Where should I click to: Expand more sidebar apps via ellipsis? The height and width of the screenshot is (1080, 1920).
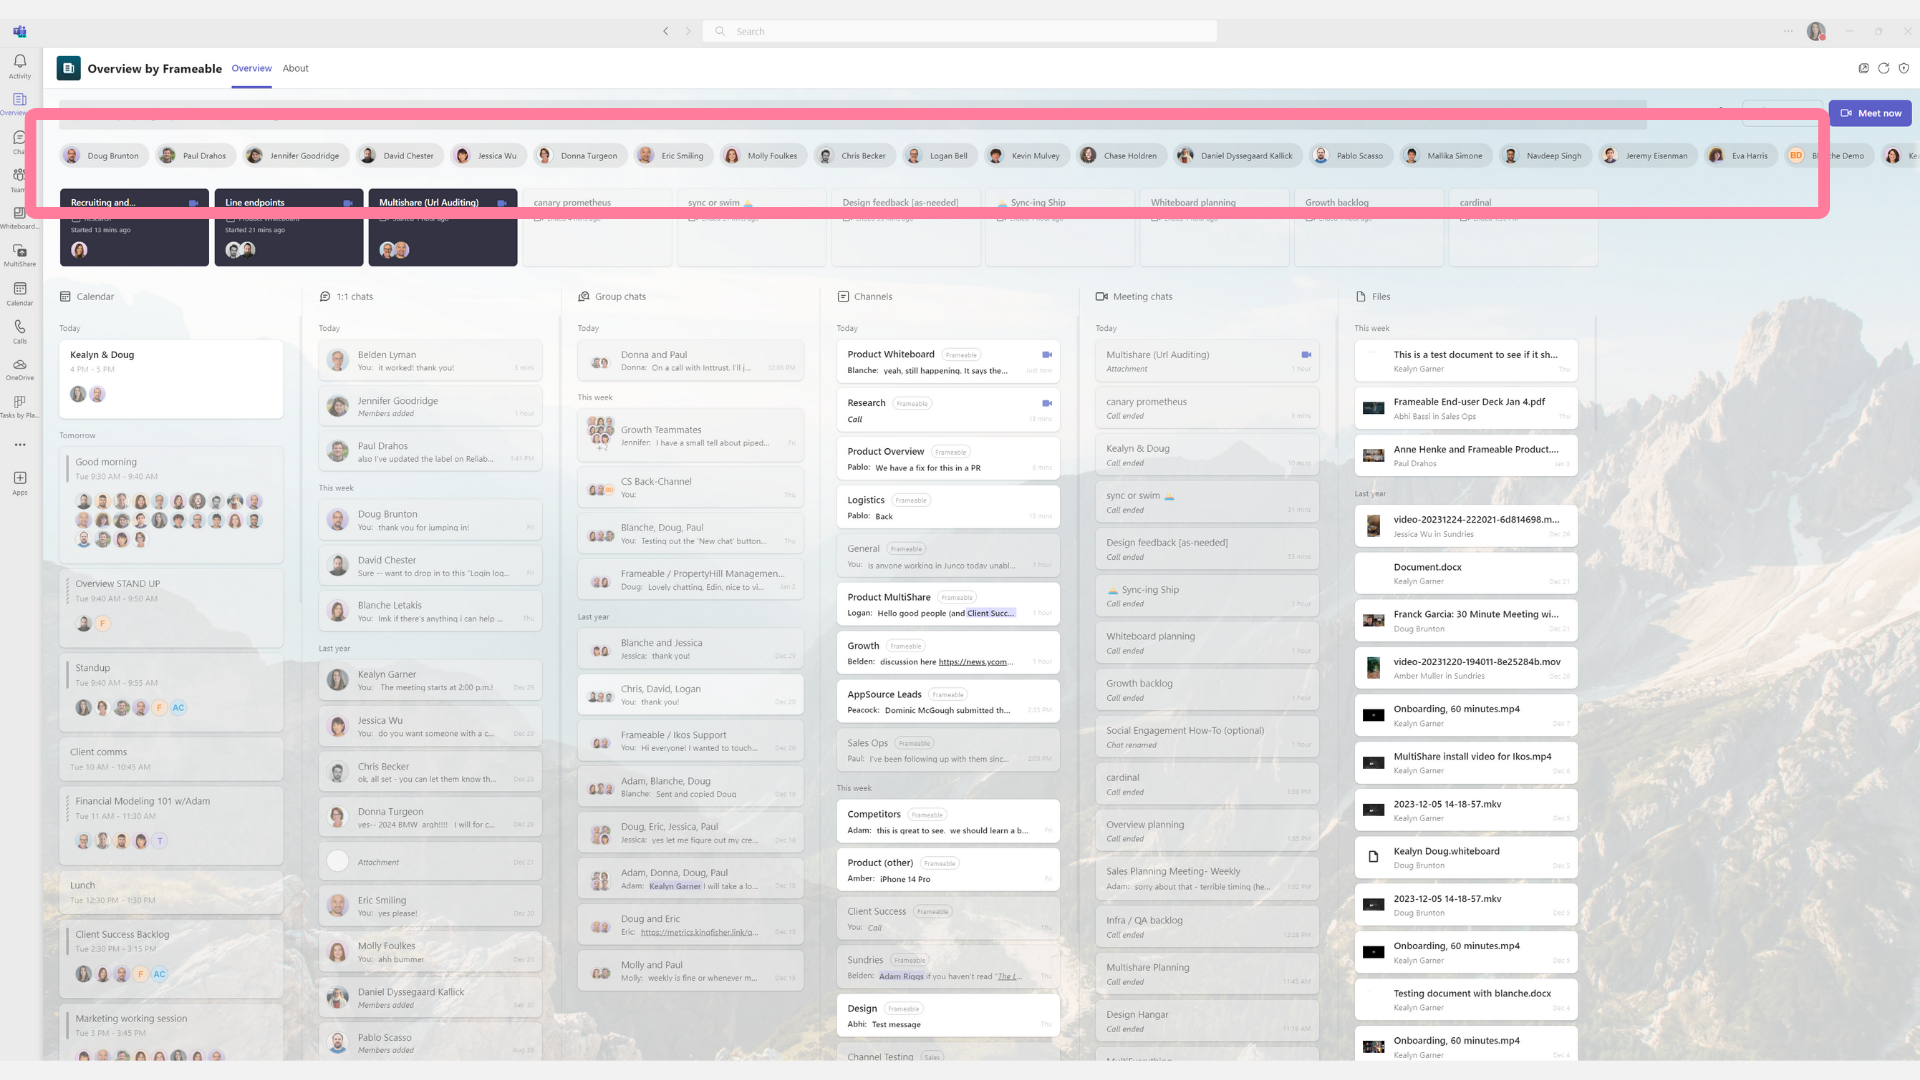click(x=19, y=444)
